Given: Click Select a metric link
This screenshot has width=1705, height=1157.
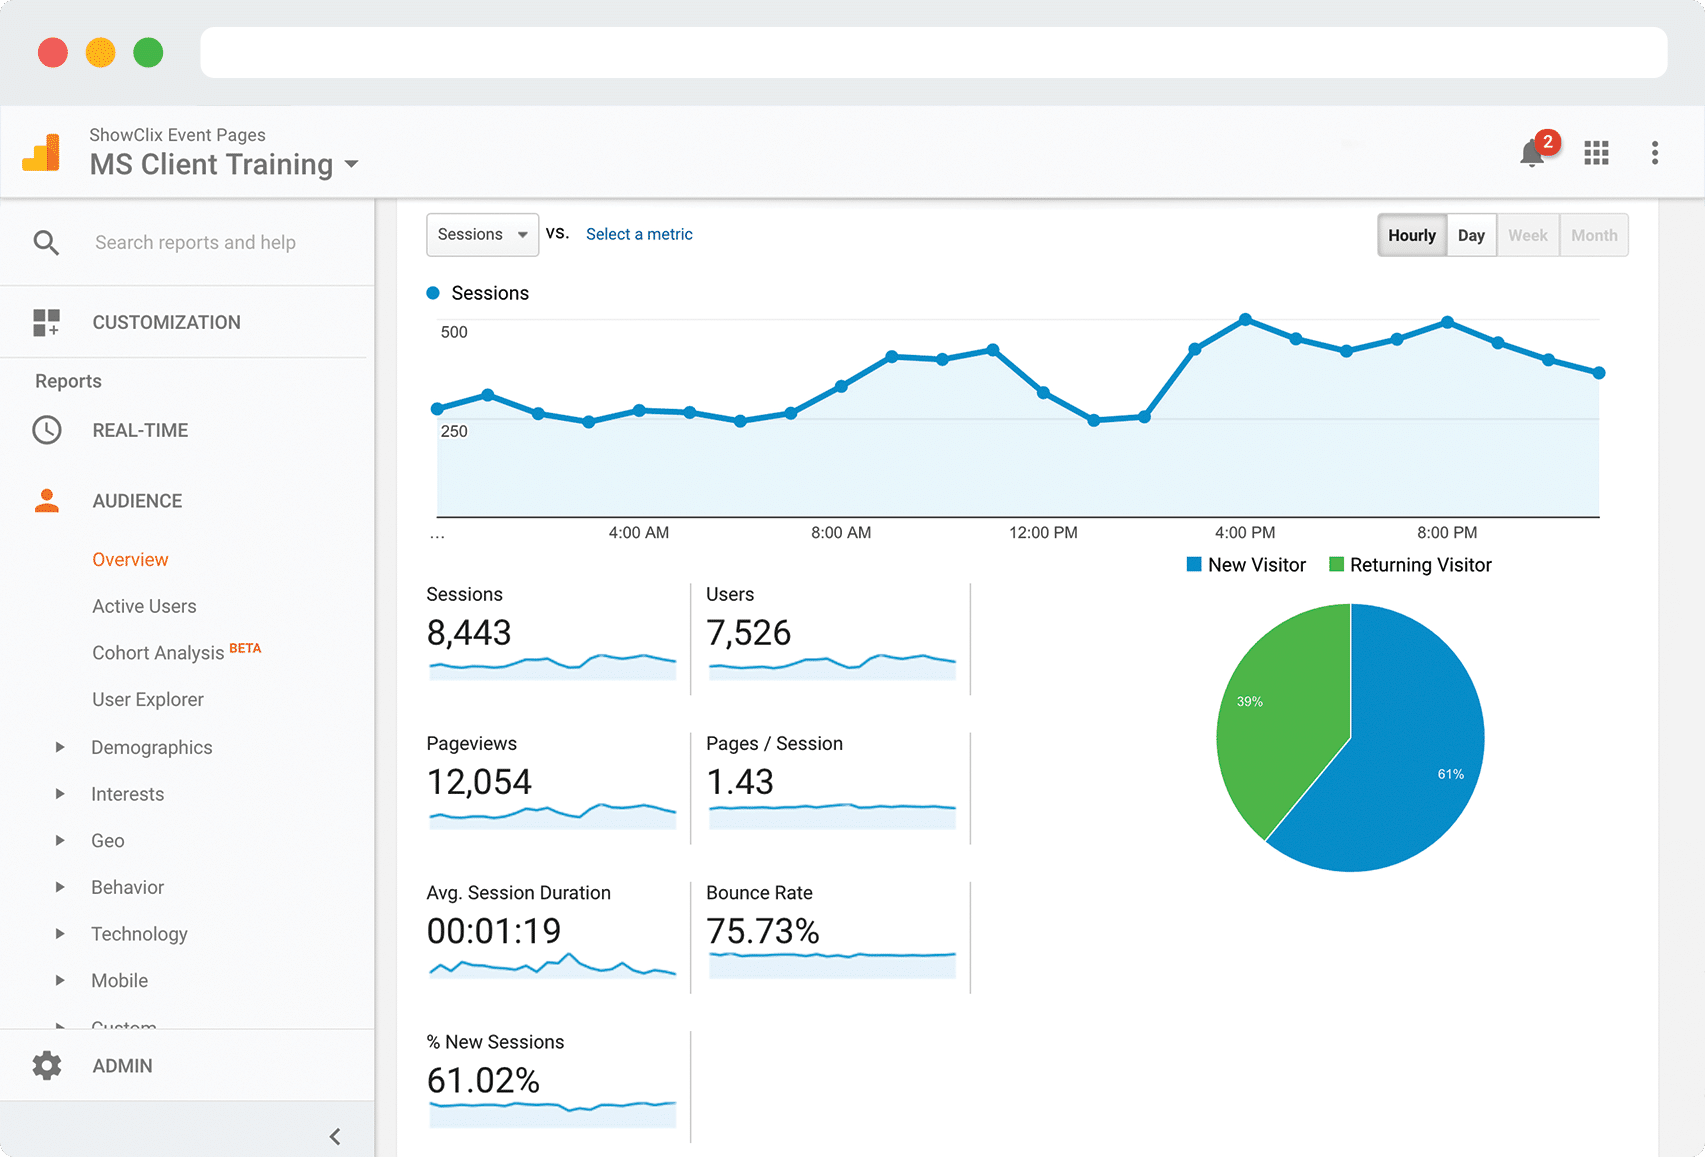Looking at the screenshot, I should 639,234.
